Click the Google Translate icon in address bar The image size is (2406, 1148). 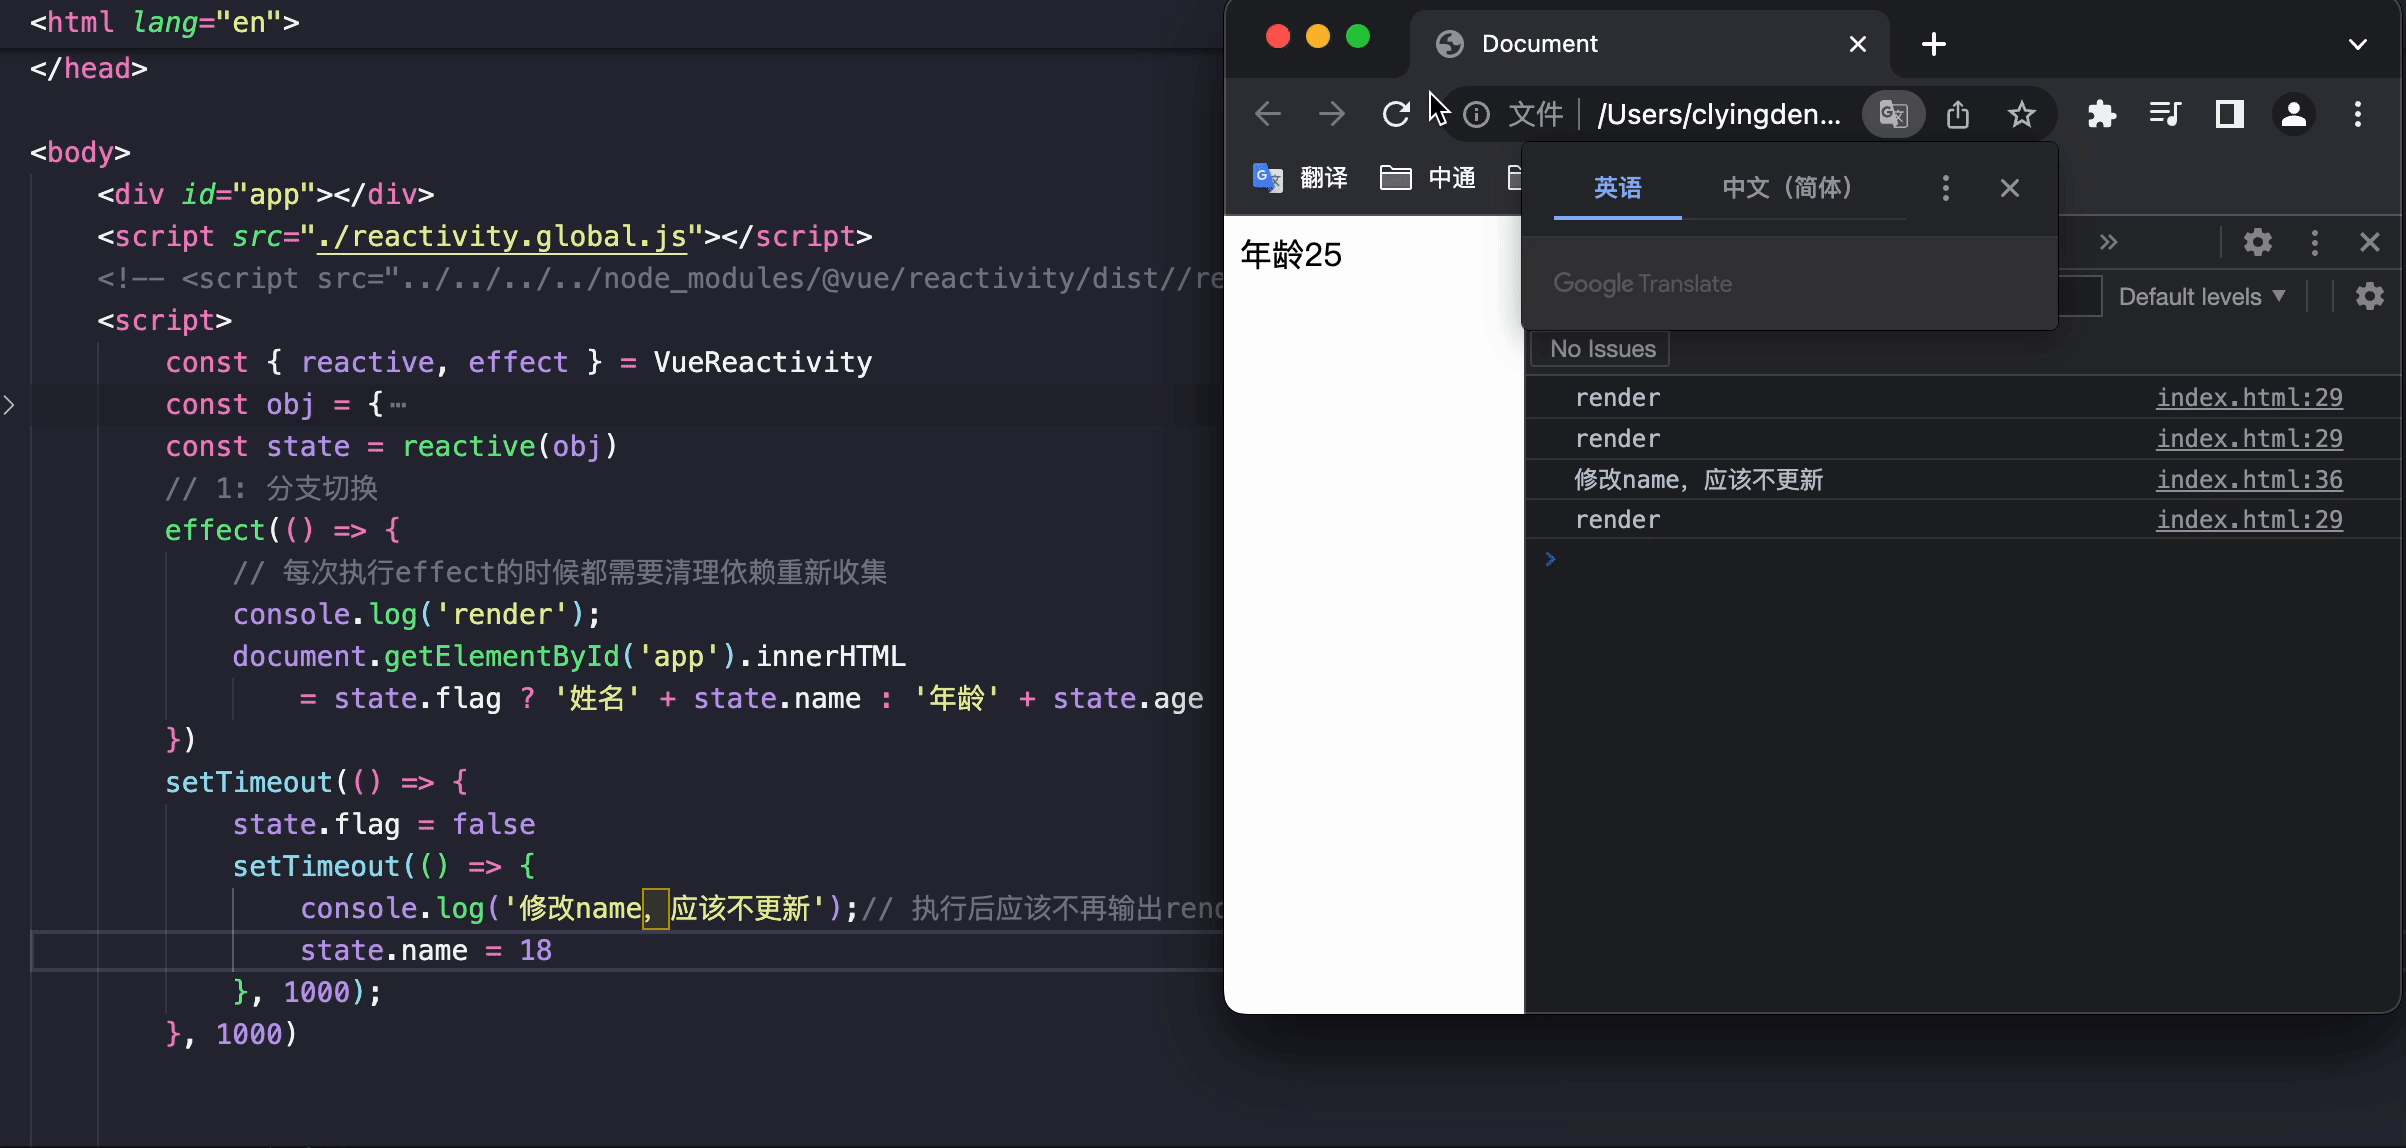tap(1893, 114)
